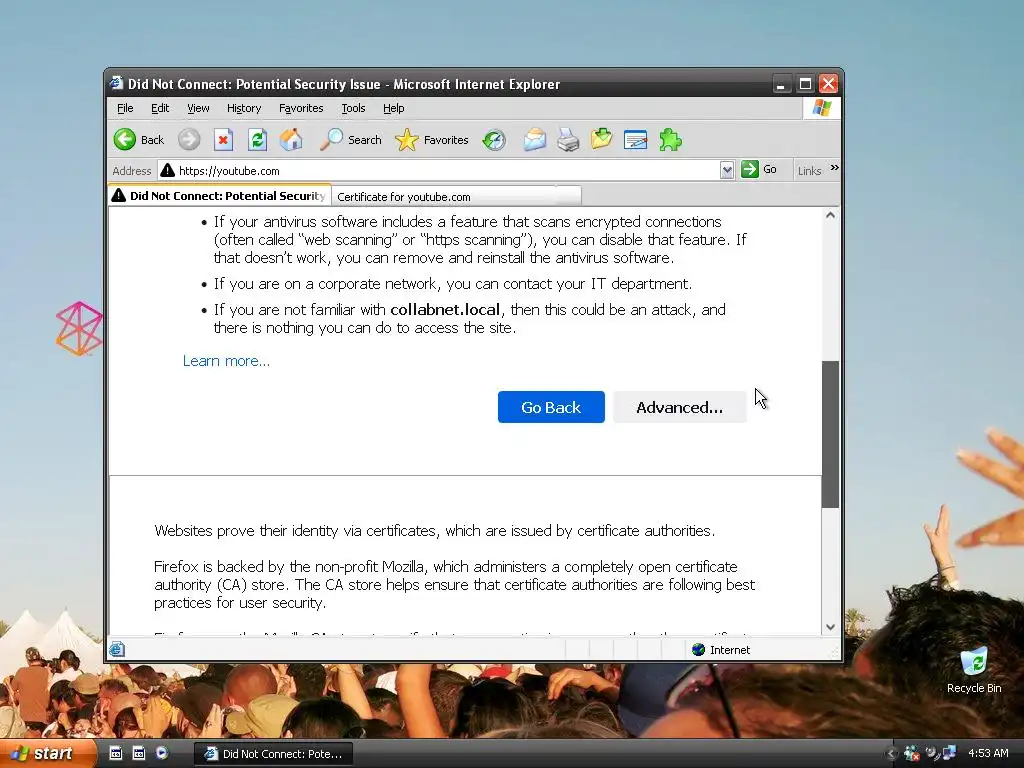Screen dimensions: 1024x768
Task: Minimize the Internet Explorer window
Action: (x=781, y=84)
